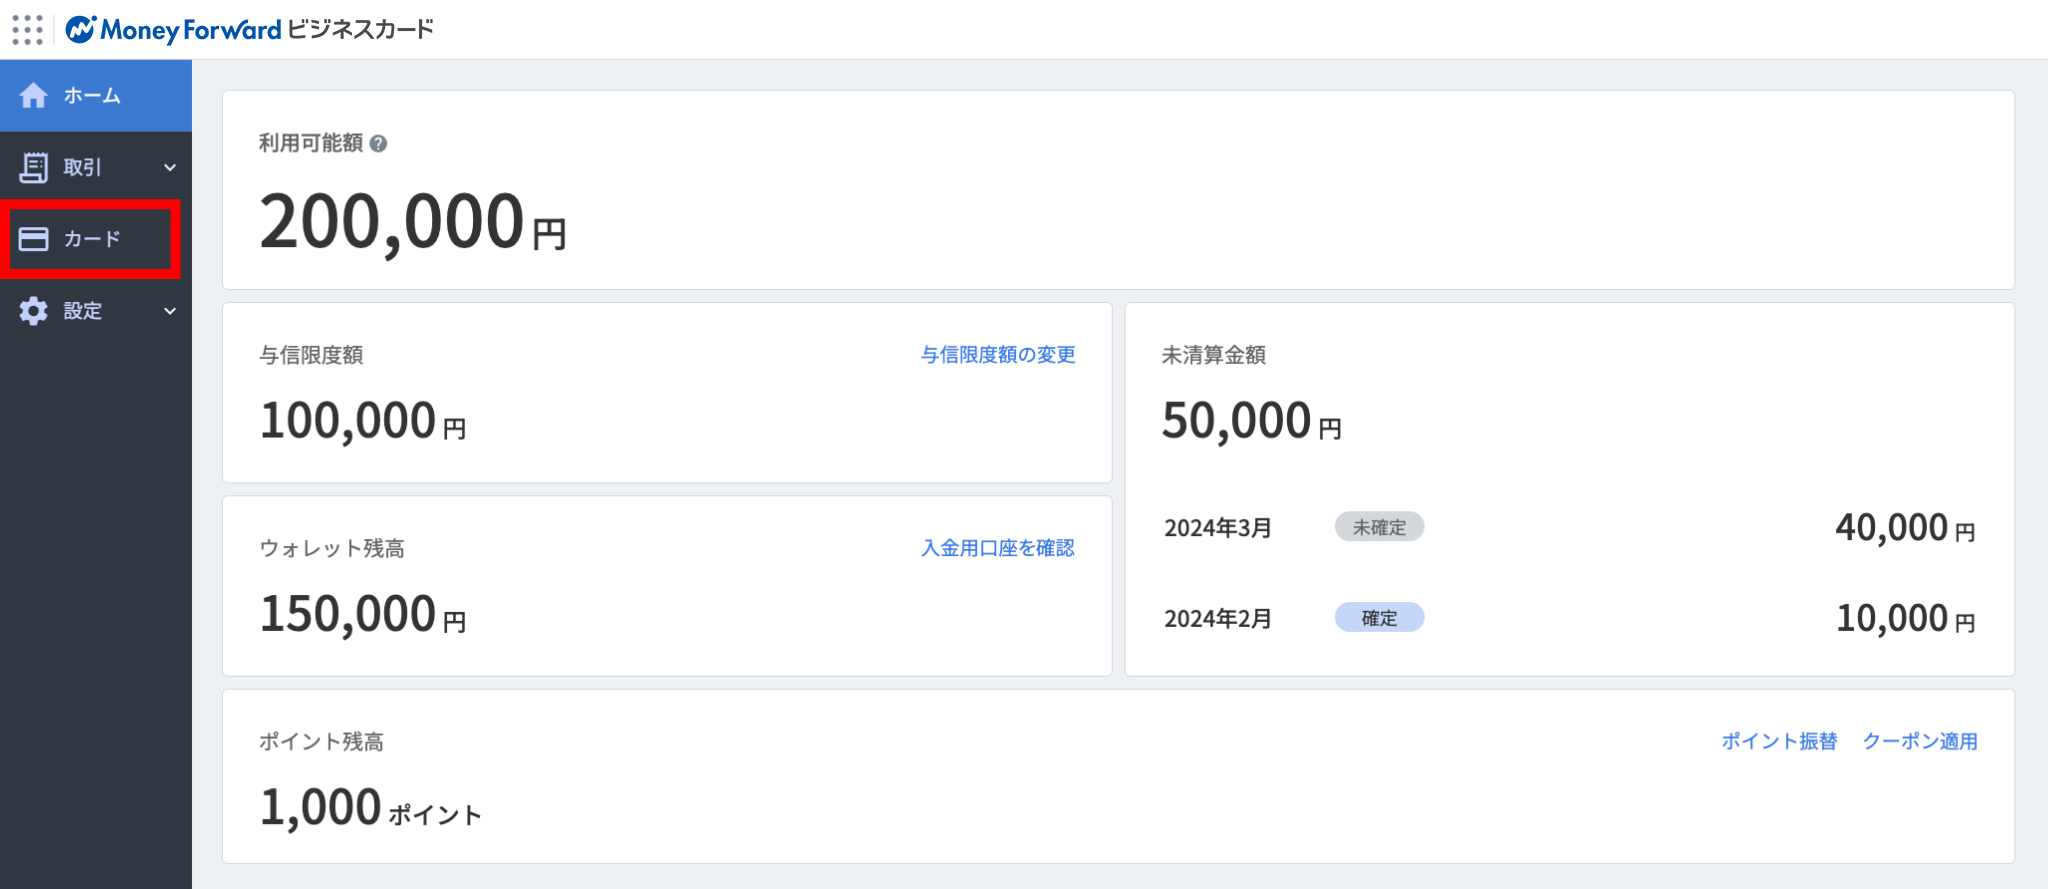
Task: Open the カード sidebar item
Action: (x=92, y=239)
